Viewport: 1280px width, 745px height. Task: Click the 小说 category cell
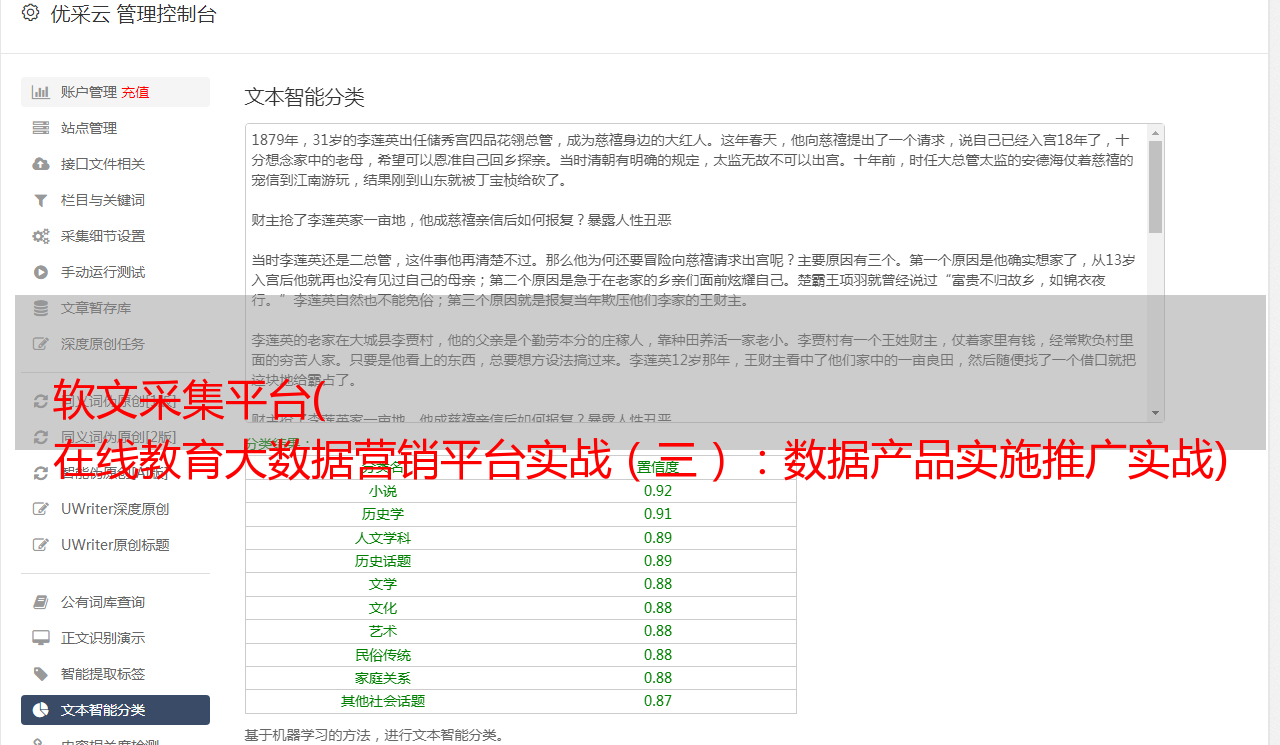pos(383,491)
